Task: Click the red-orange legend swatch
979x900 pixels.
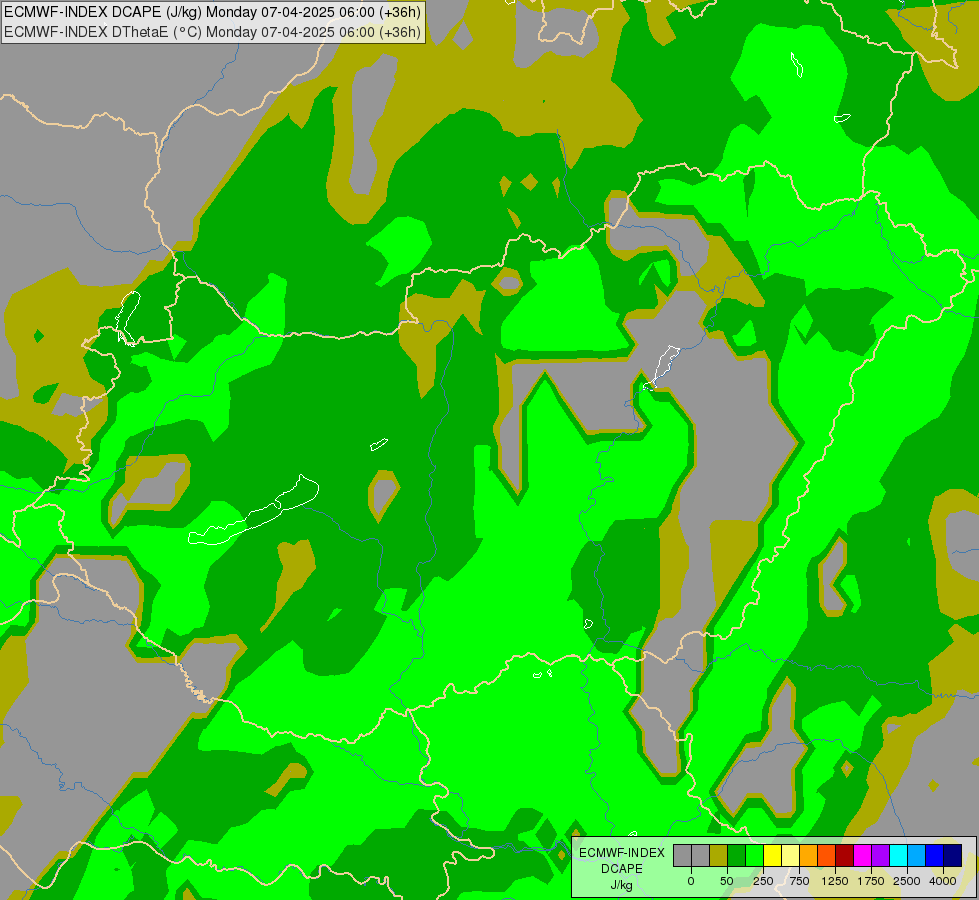Action: [x=827, y=855]
